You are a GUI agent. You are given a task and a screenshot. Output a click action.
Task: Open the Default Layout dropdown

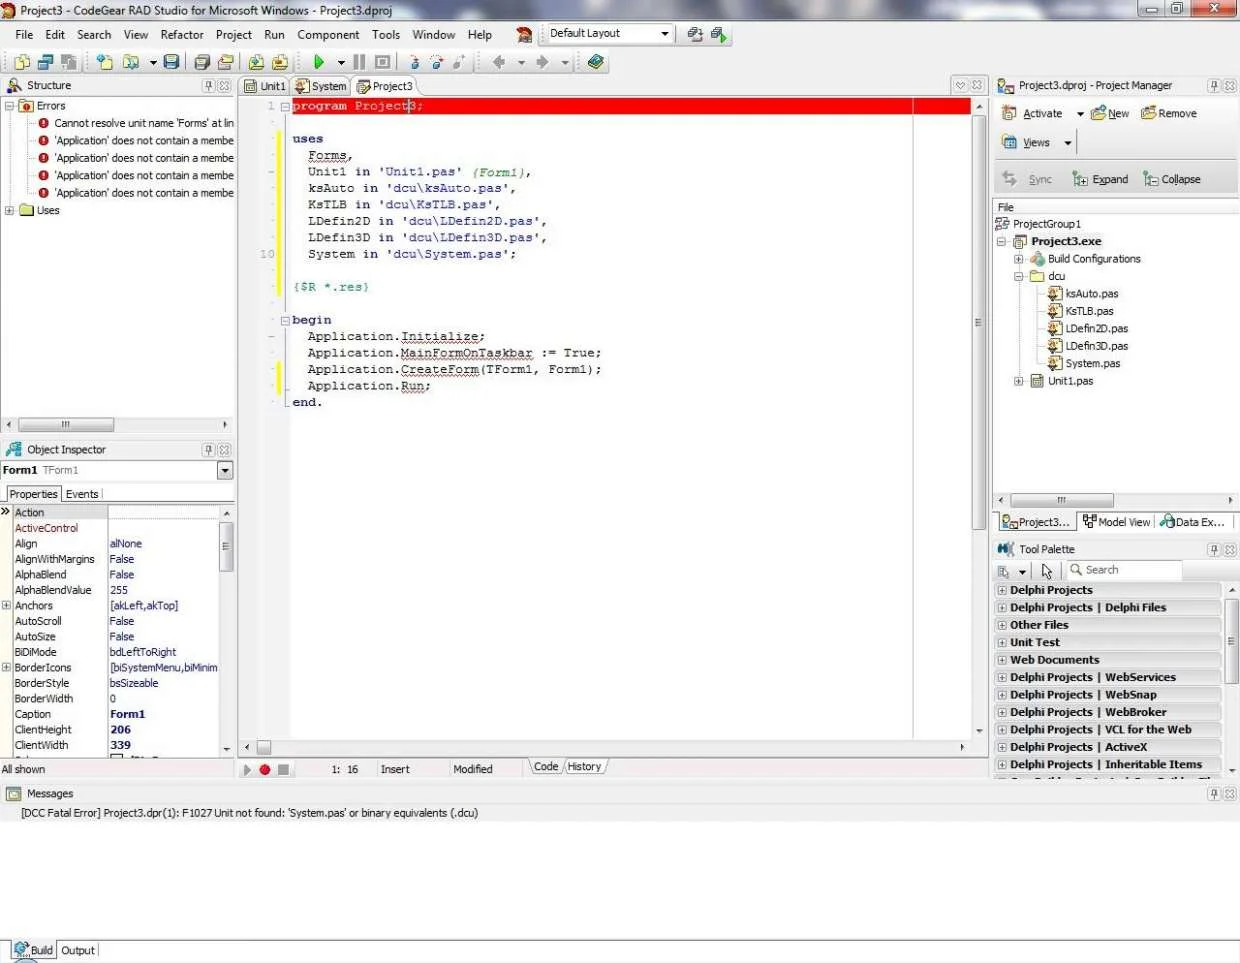click(x=664, y=33)
